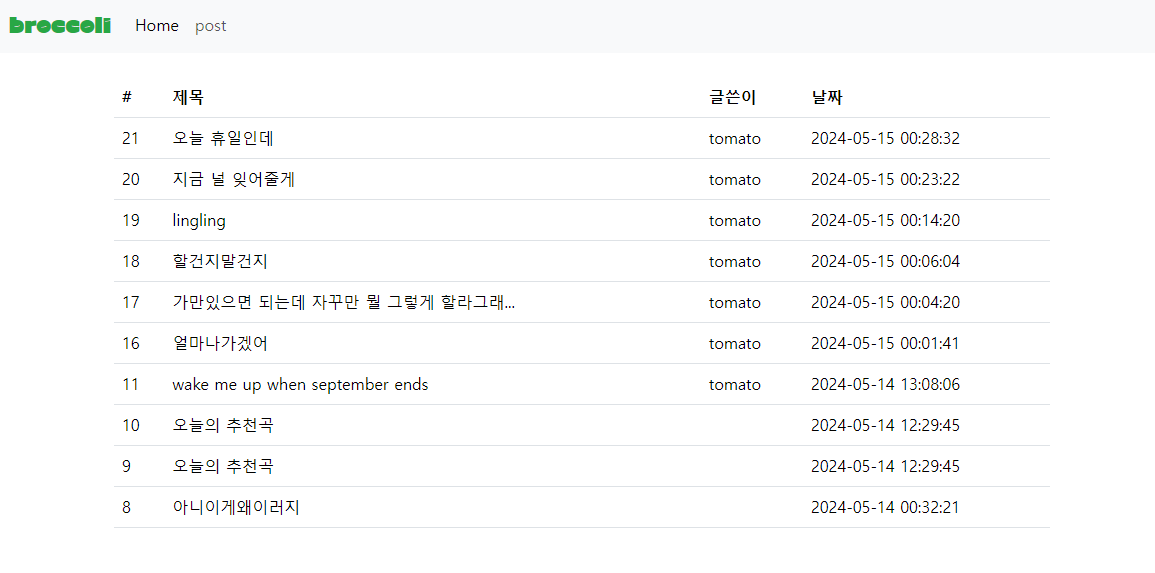This screenshot has height=573, width=1155.
Task: Click the 날짜 column header
Action: (x=827, y=97)
